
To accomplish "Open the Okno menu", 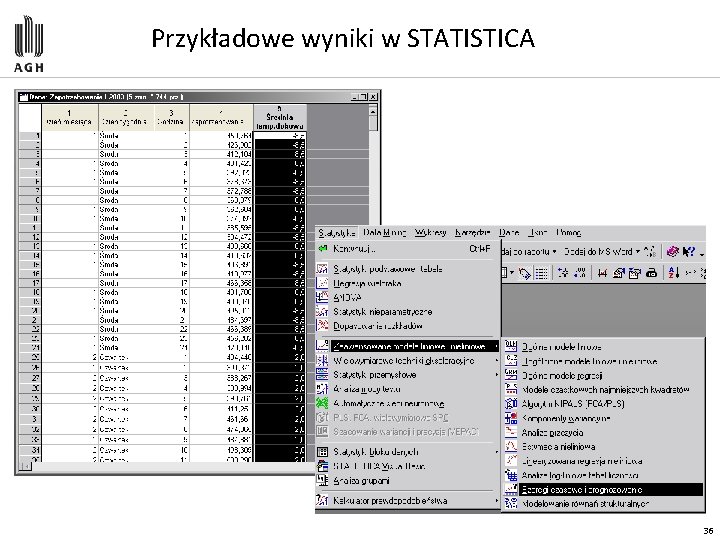I will pyautogui.click(x=537, y=233).
